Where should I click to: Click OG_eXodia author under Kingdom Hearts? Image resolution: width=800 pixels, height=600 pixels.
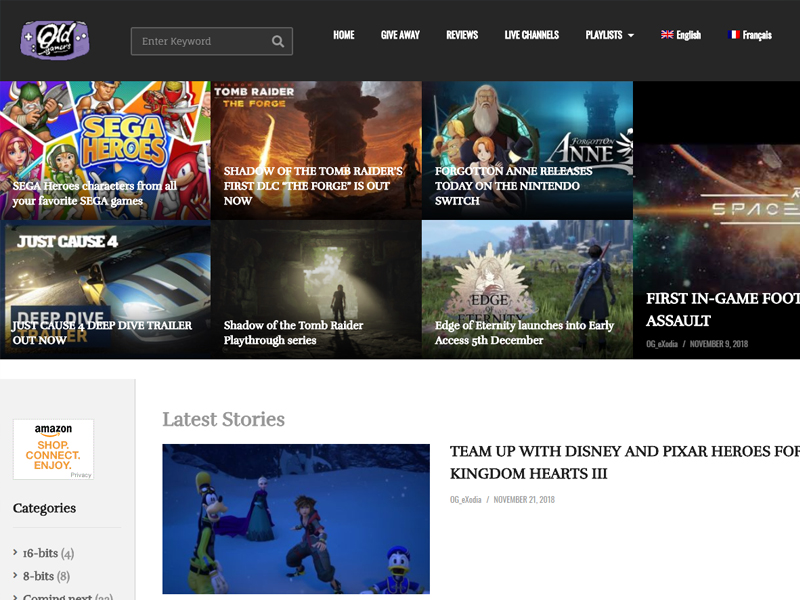tap(465, 499)
